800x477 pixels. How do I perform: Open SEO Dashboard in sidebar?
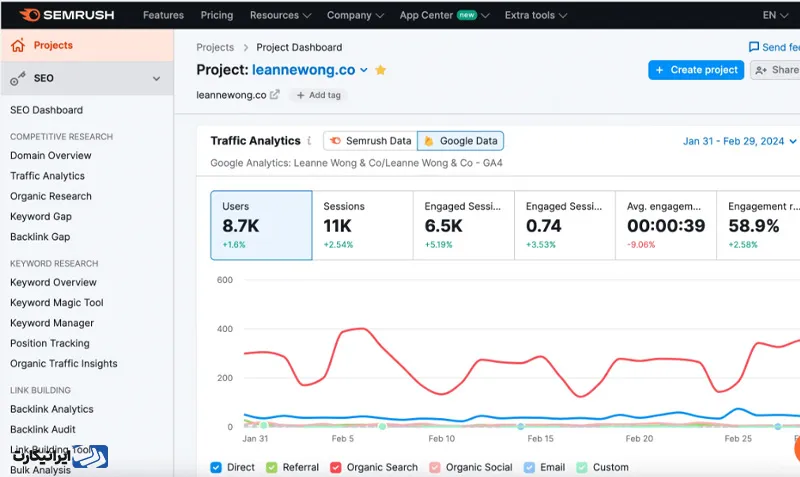[46, 110]
